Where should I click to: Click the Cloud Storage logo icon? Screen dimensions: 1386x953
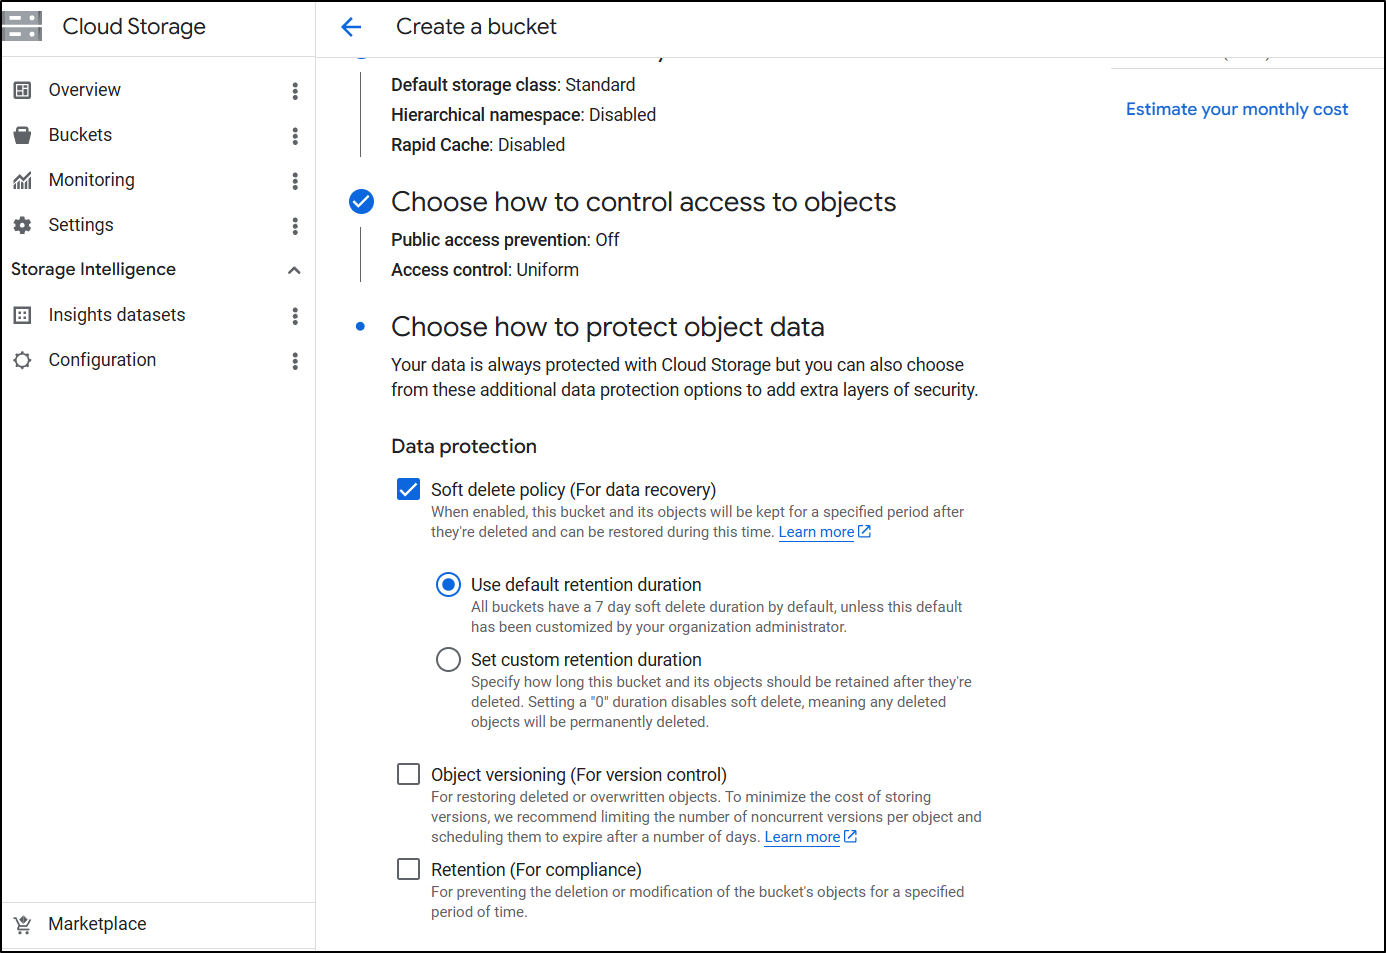point(22,26)
